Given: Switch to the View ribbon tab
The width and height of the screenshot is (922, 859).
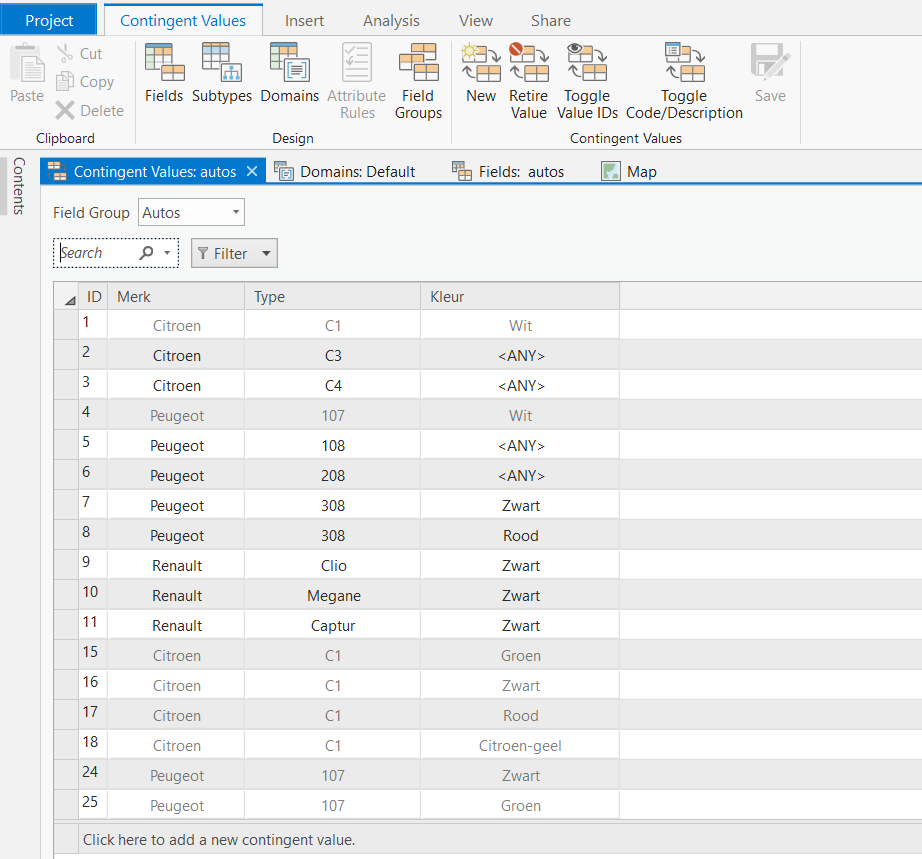Looking at the screenshot, I should point(476,21).
